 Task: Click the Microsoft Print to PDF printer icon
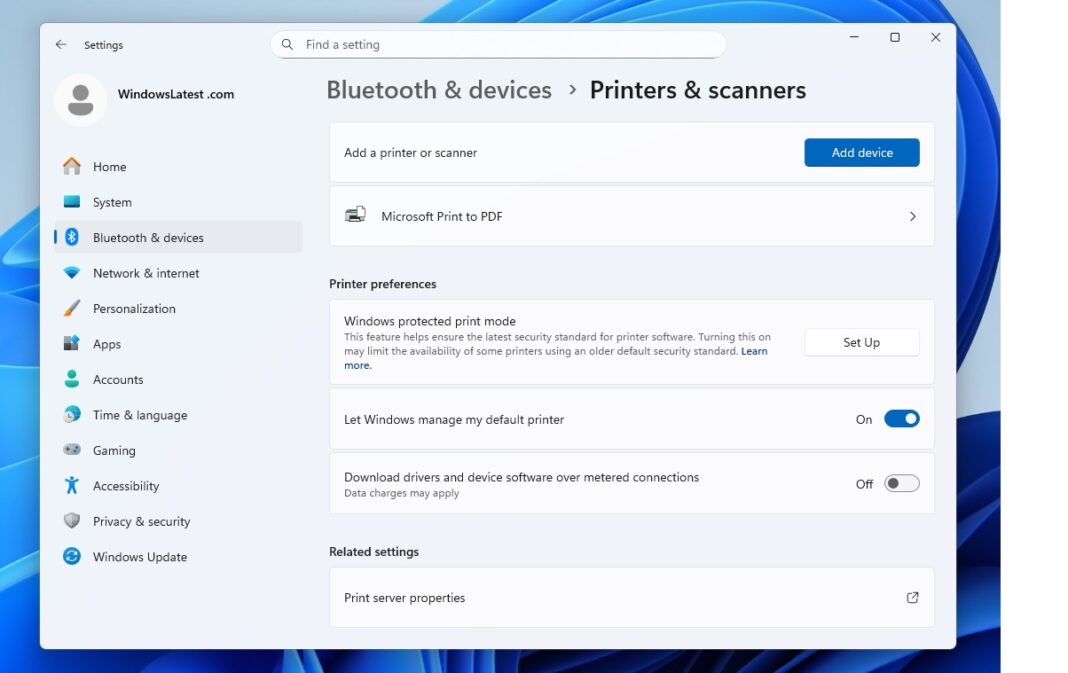(x=355, y=215)
